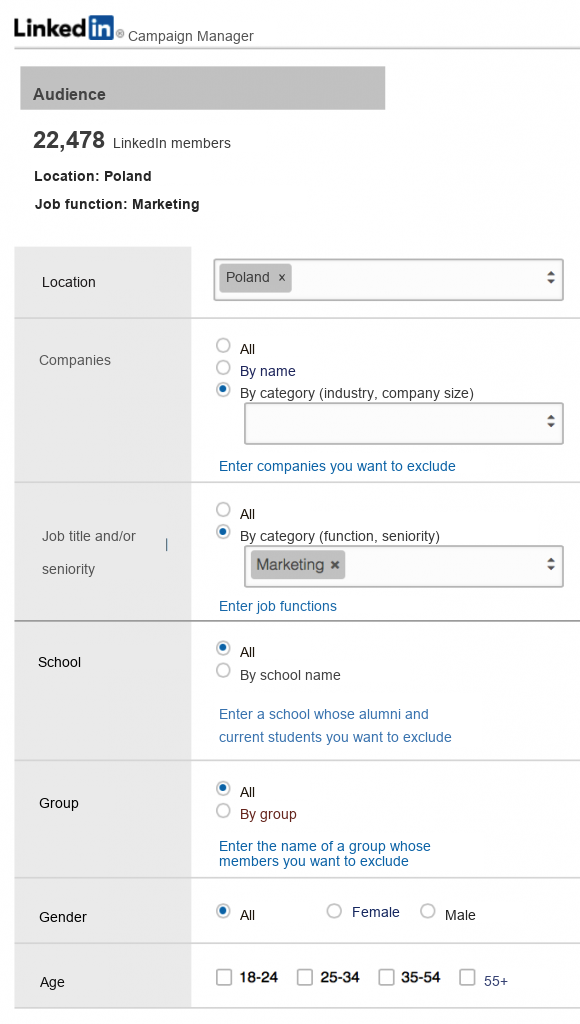Click Campaign Manager title text
Screen dimensions: 580x1024
pos(191,36)
